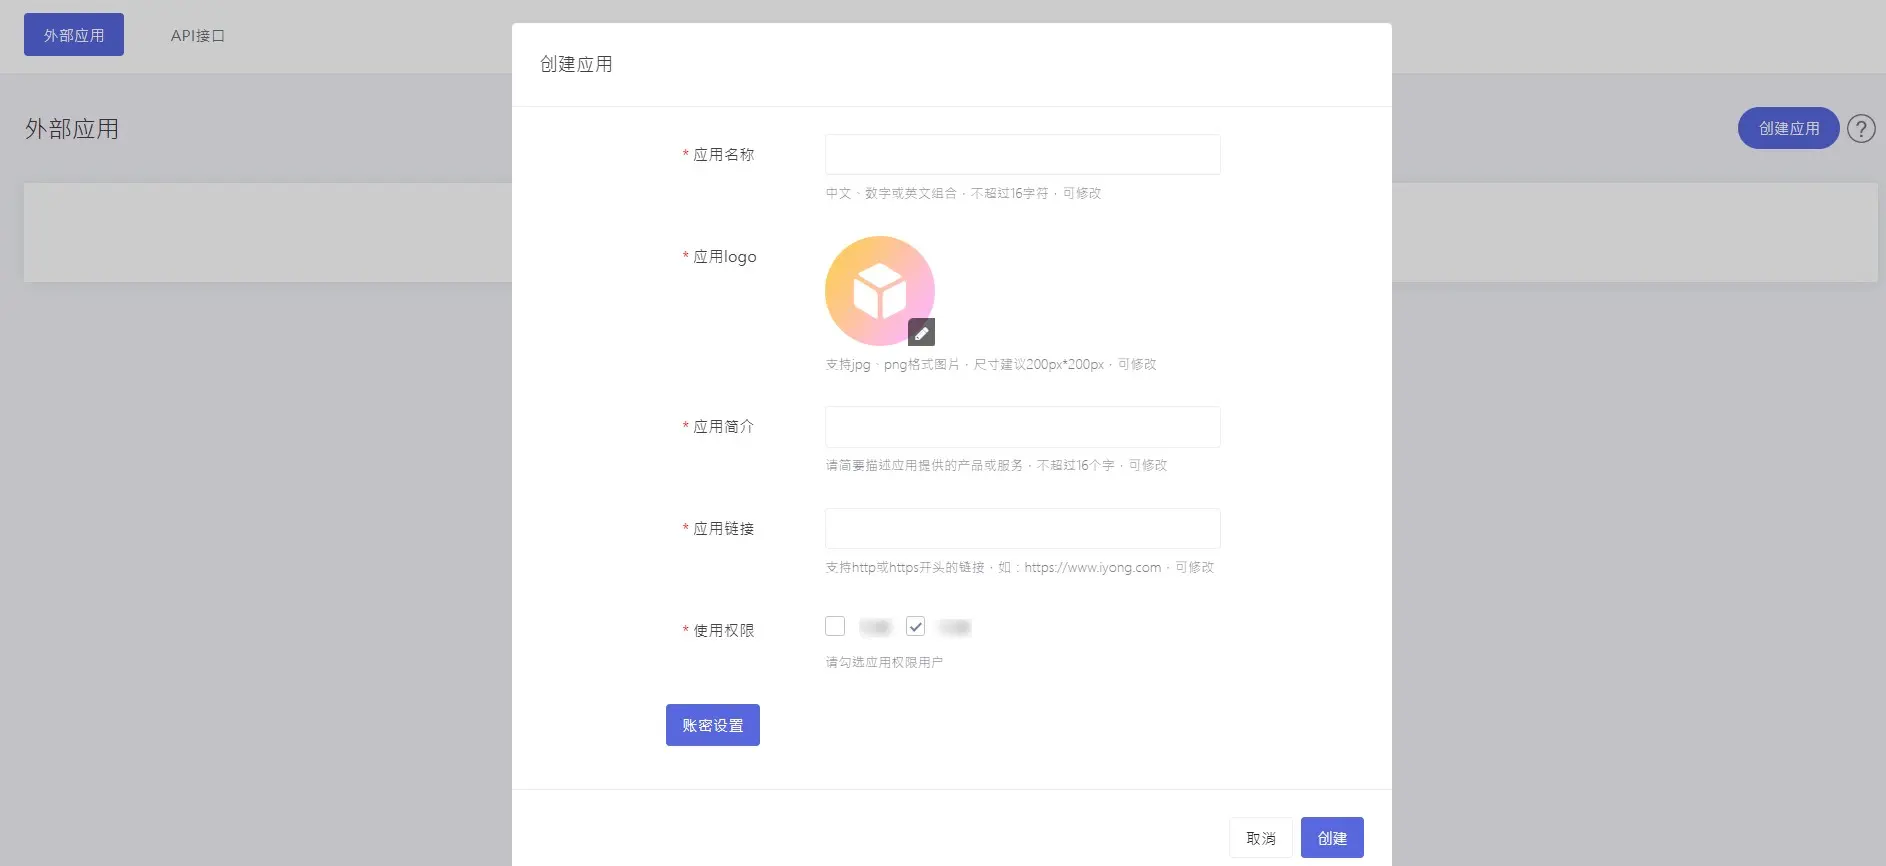Switch to the API接口 tab
The image size is (1886, 866).
point(197,36)
